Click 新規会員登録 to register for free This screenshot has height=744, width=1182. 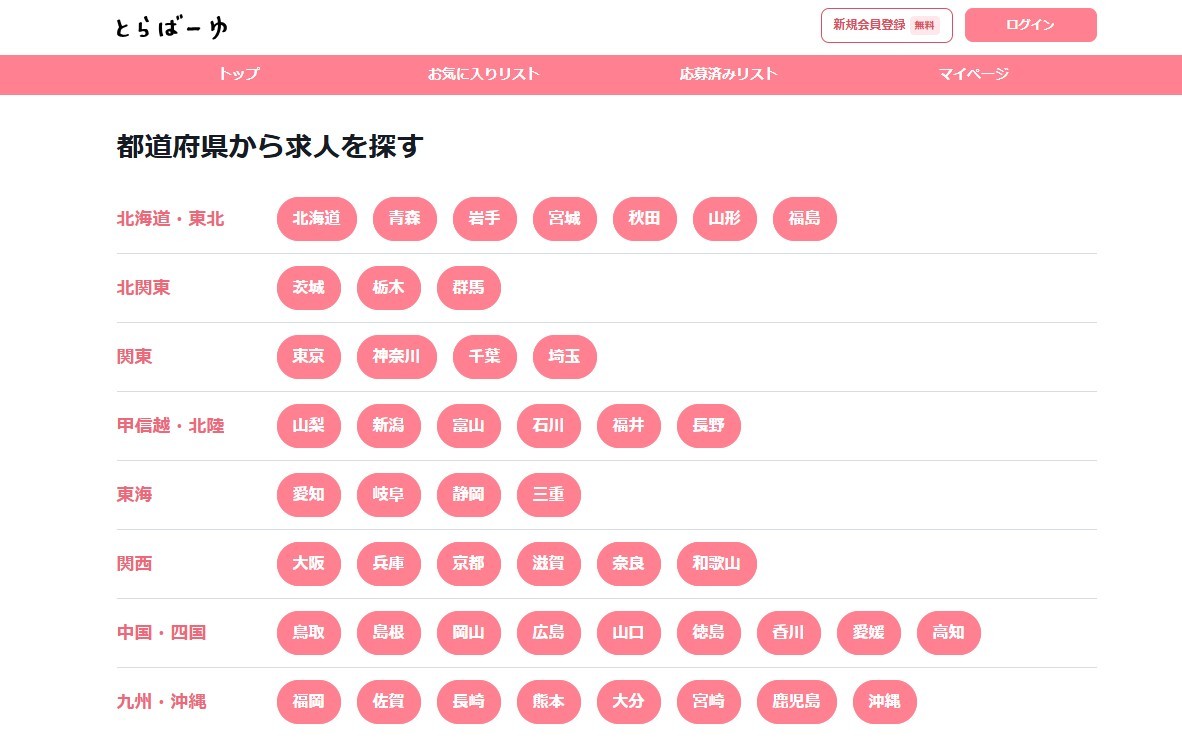886,25
